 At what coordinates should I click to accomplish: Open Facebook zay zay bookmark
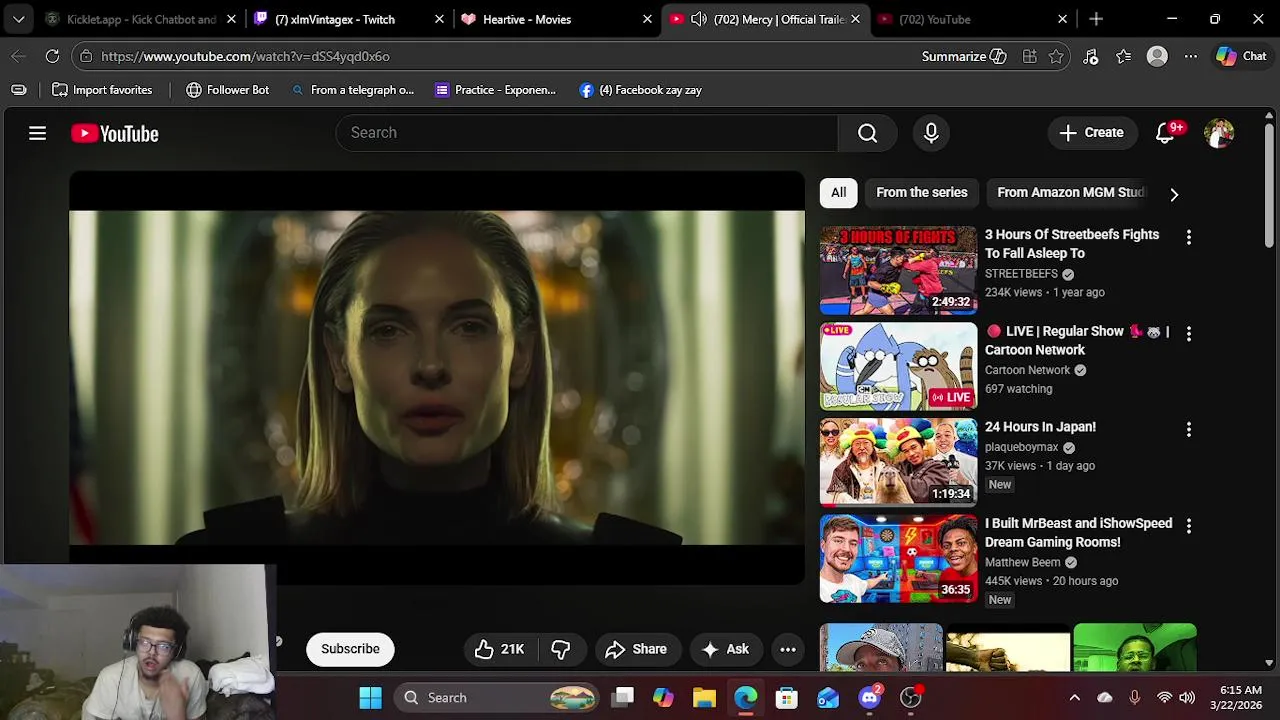coord(641,90)
